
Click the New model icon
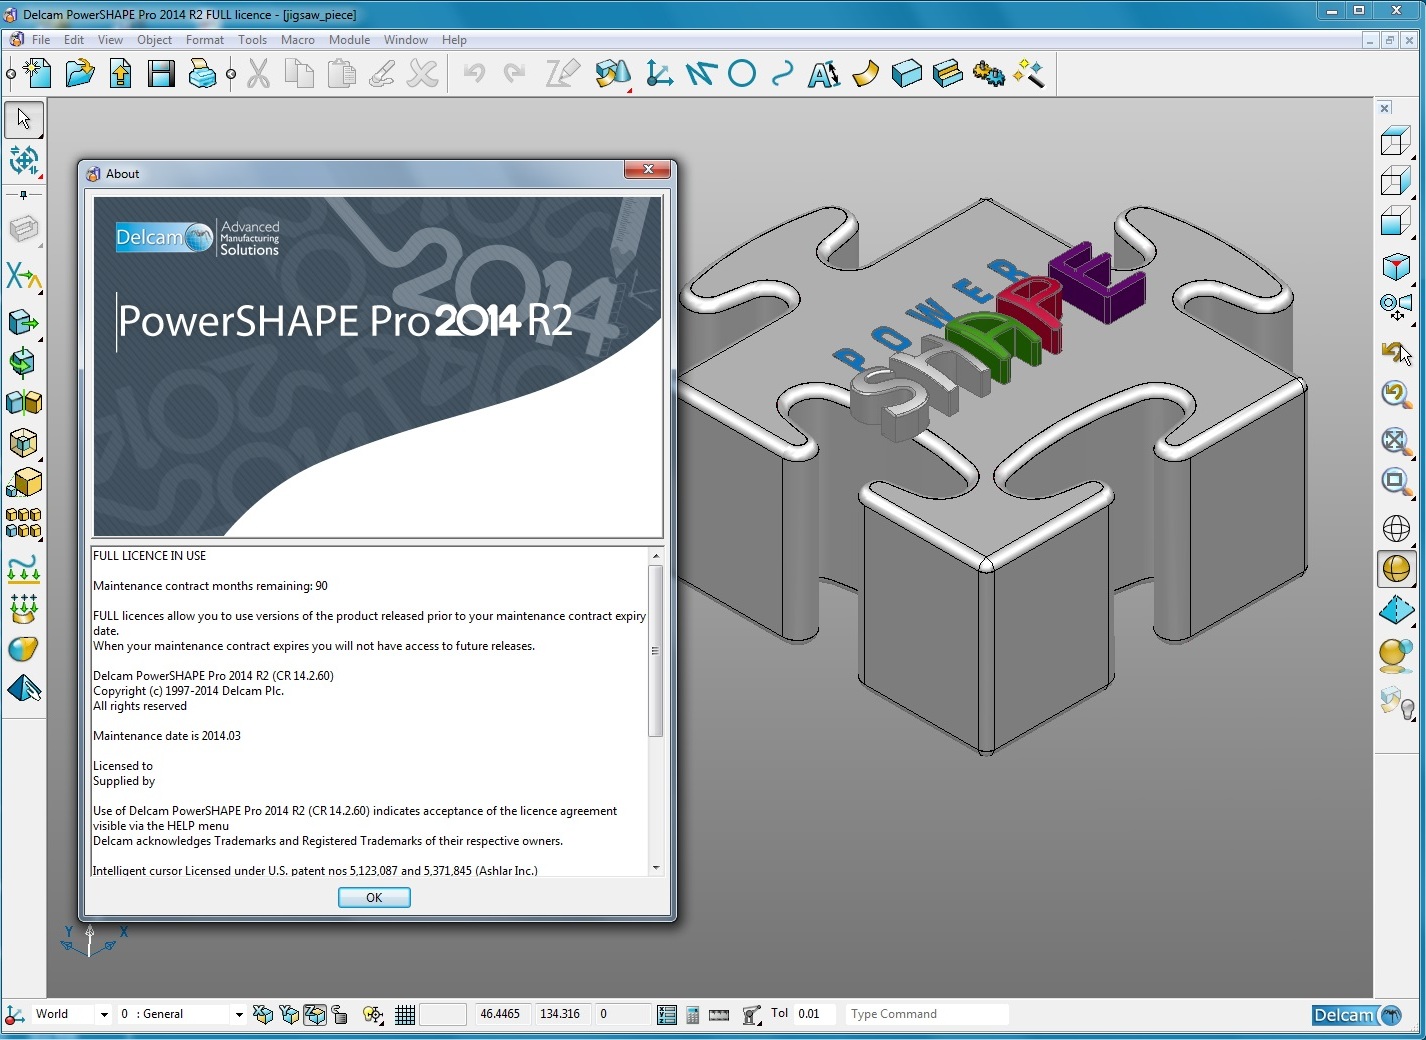click(38, 73)
